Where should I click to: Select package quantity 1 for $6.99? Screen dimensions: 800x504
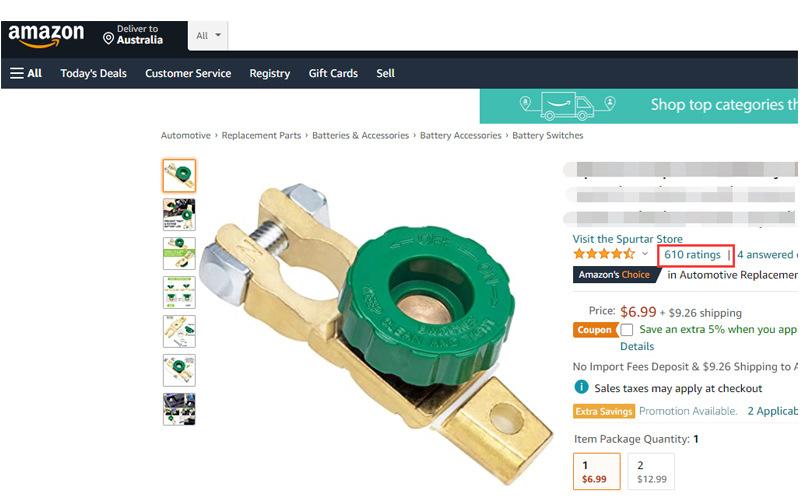[x=596, y=471]
